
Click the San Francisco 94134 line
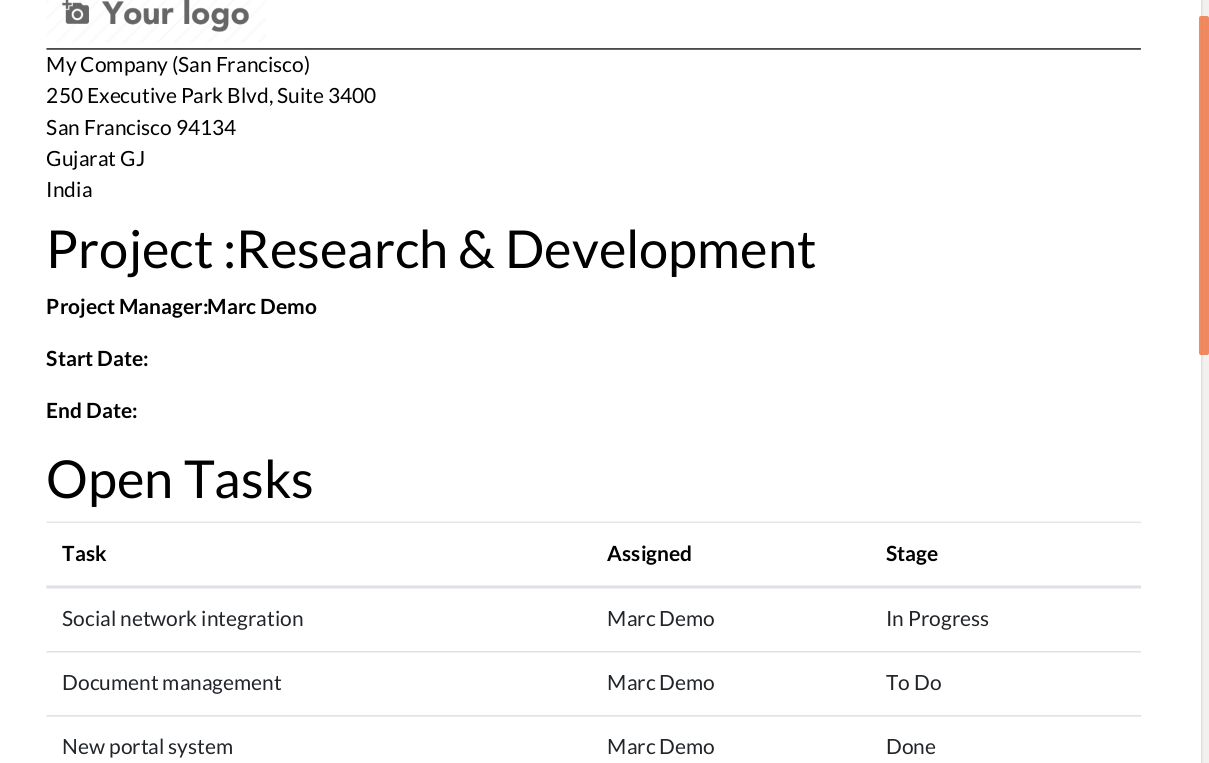tap(141, 128)
